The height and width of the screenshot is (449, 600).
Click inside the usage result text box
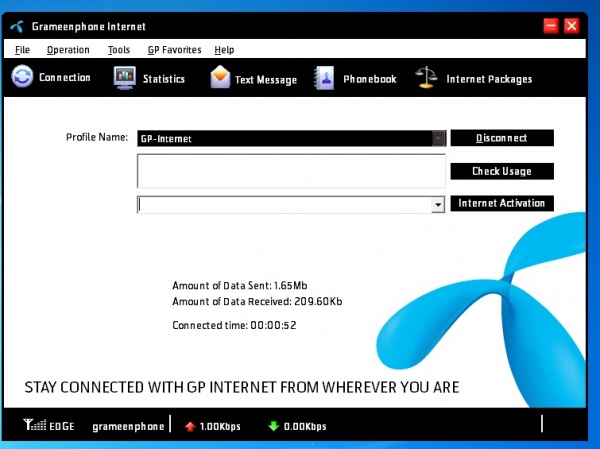coord(291,171)
